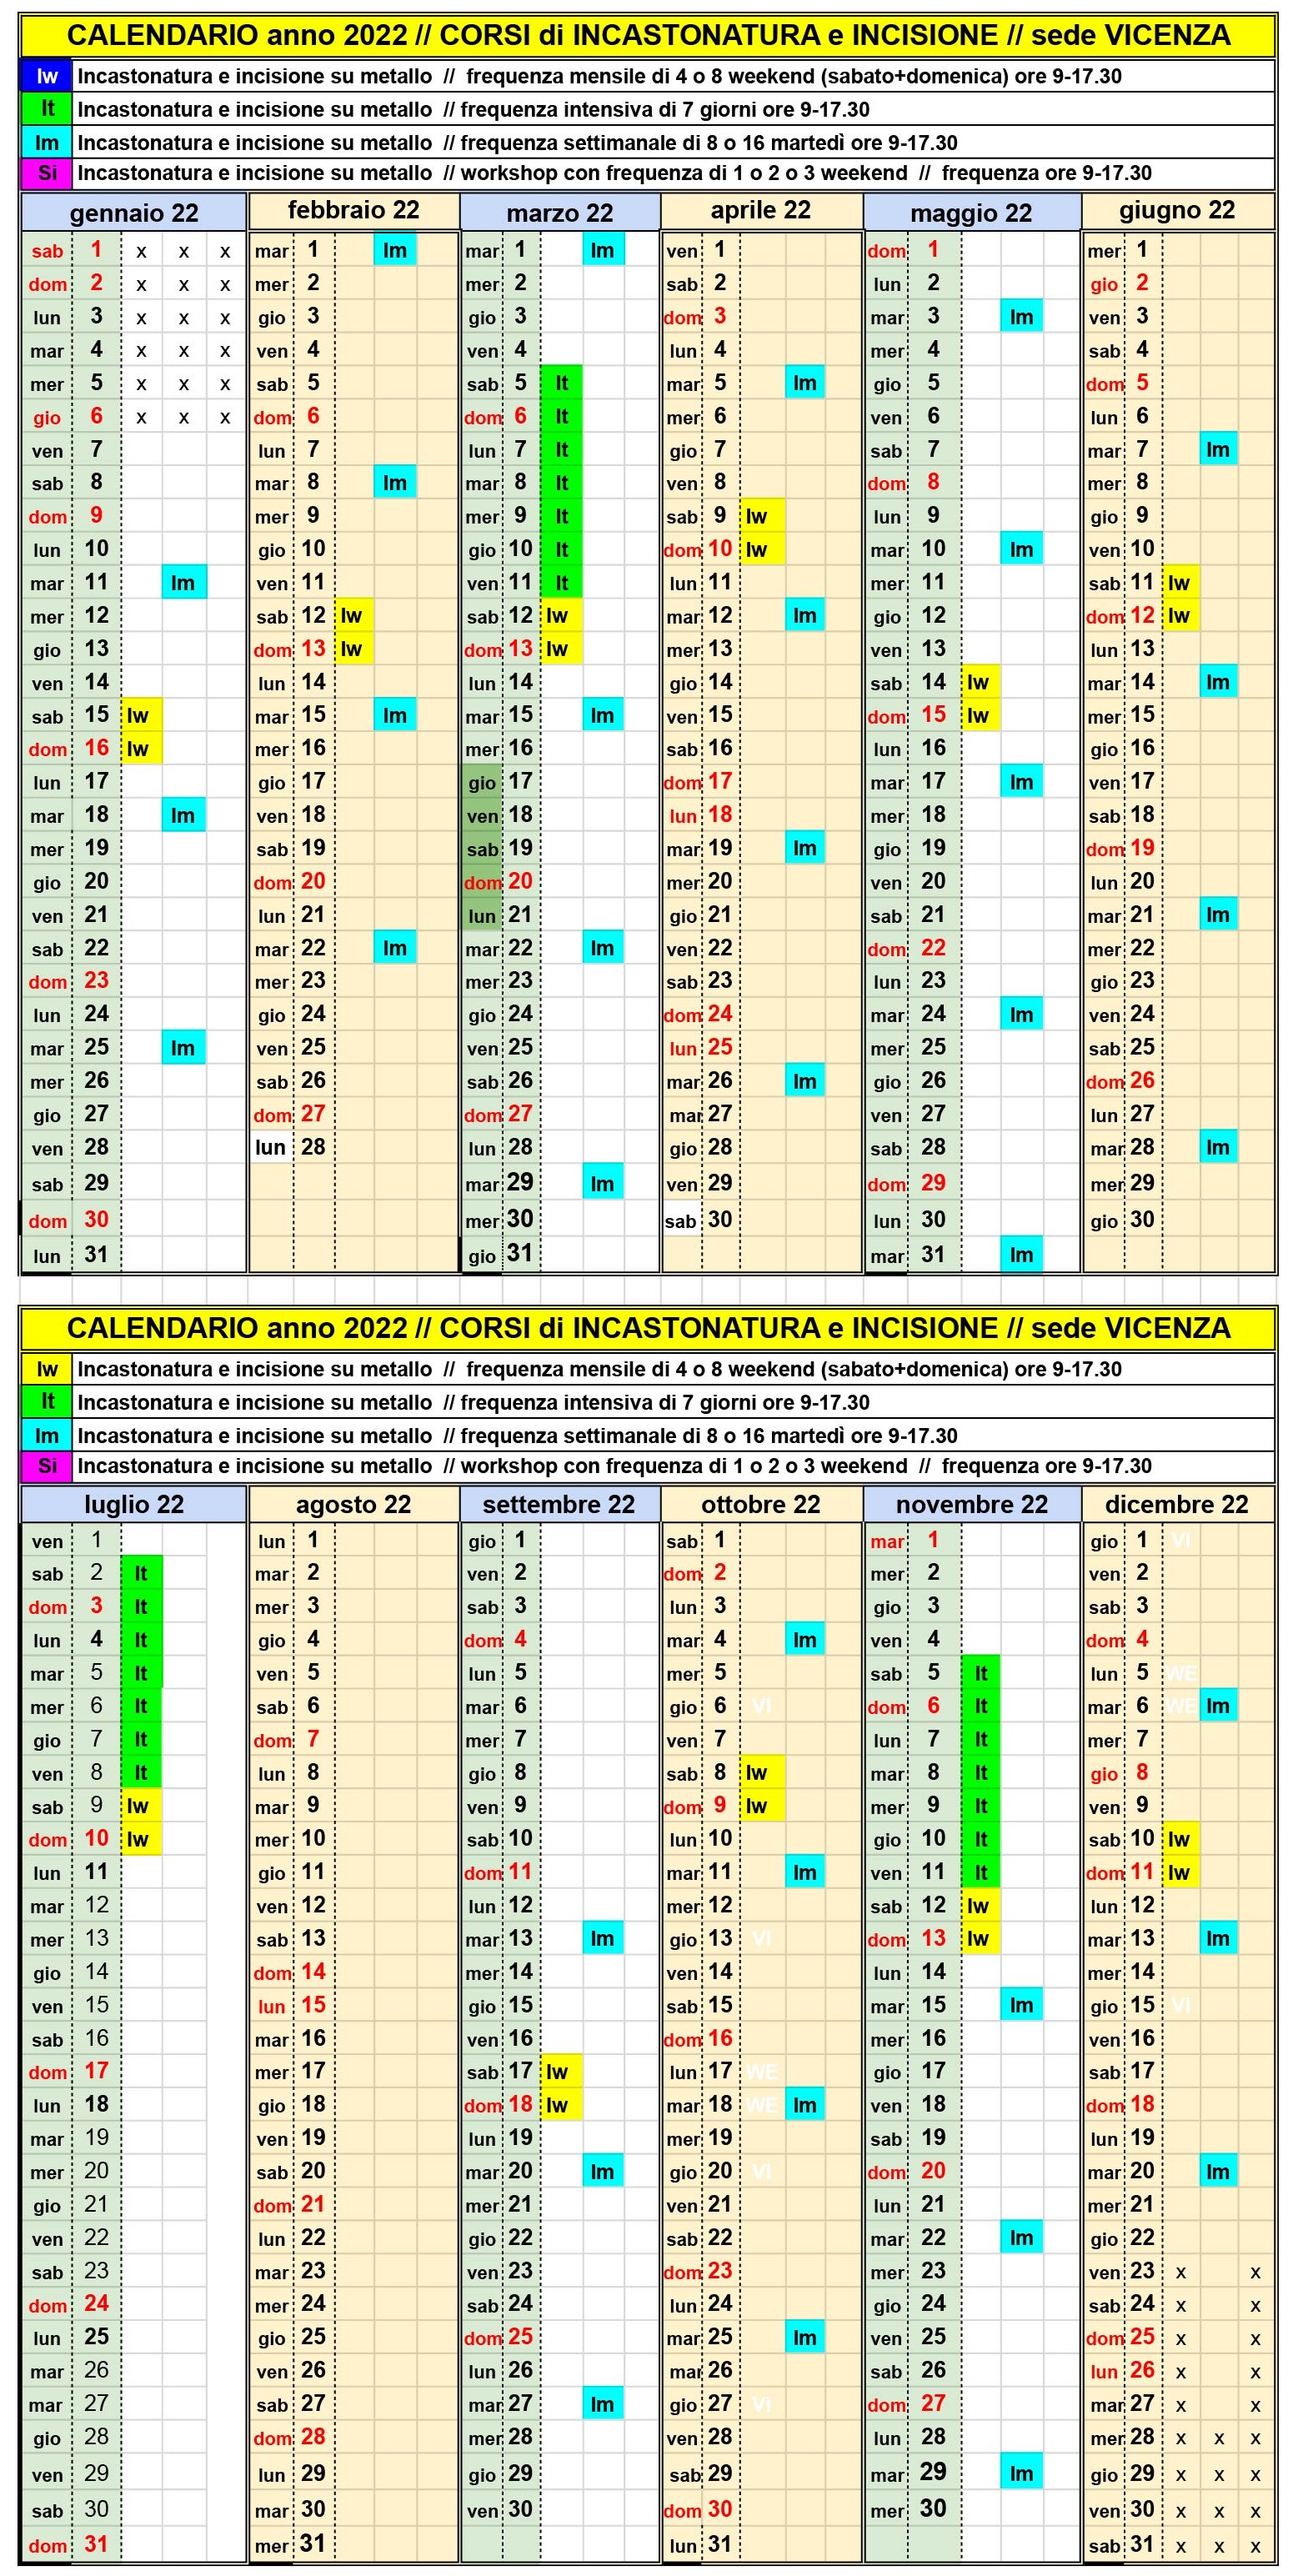
Task: Click the Im cell on mar 25 ottobre
Action: 805,2337
